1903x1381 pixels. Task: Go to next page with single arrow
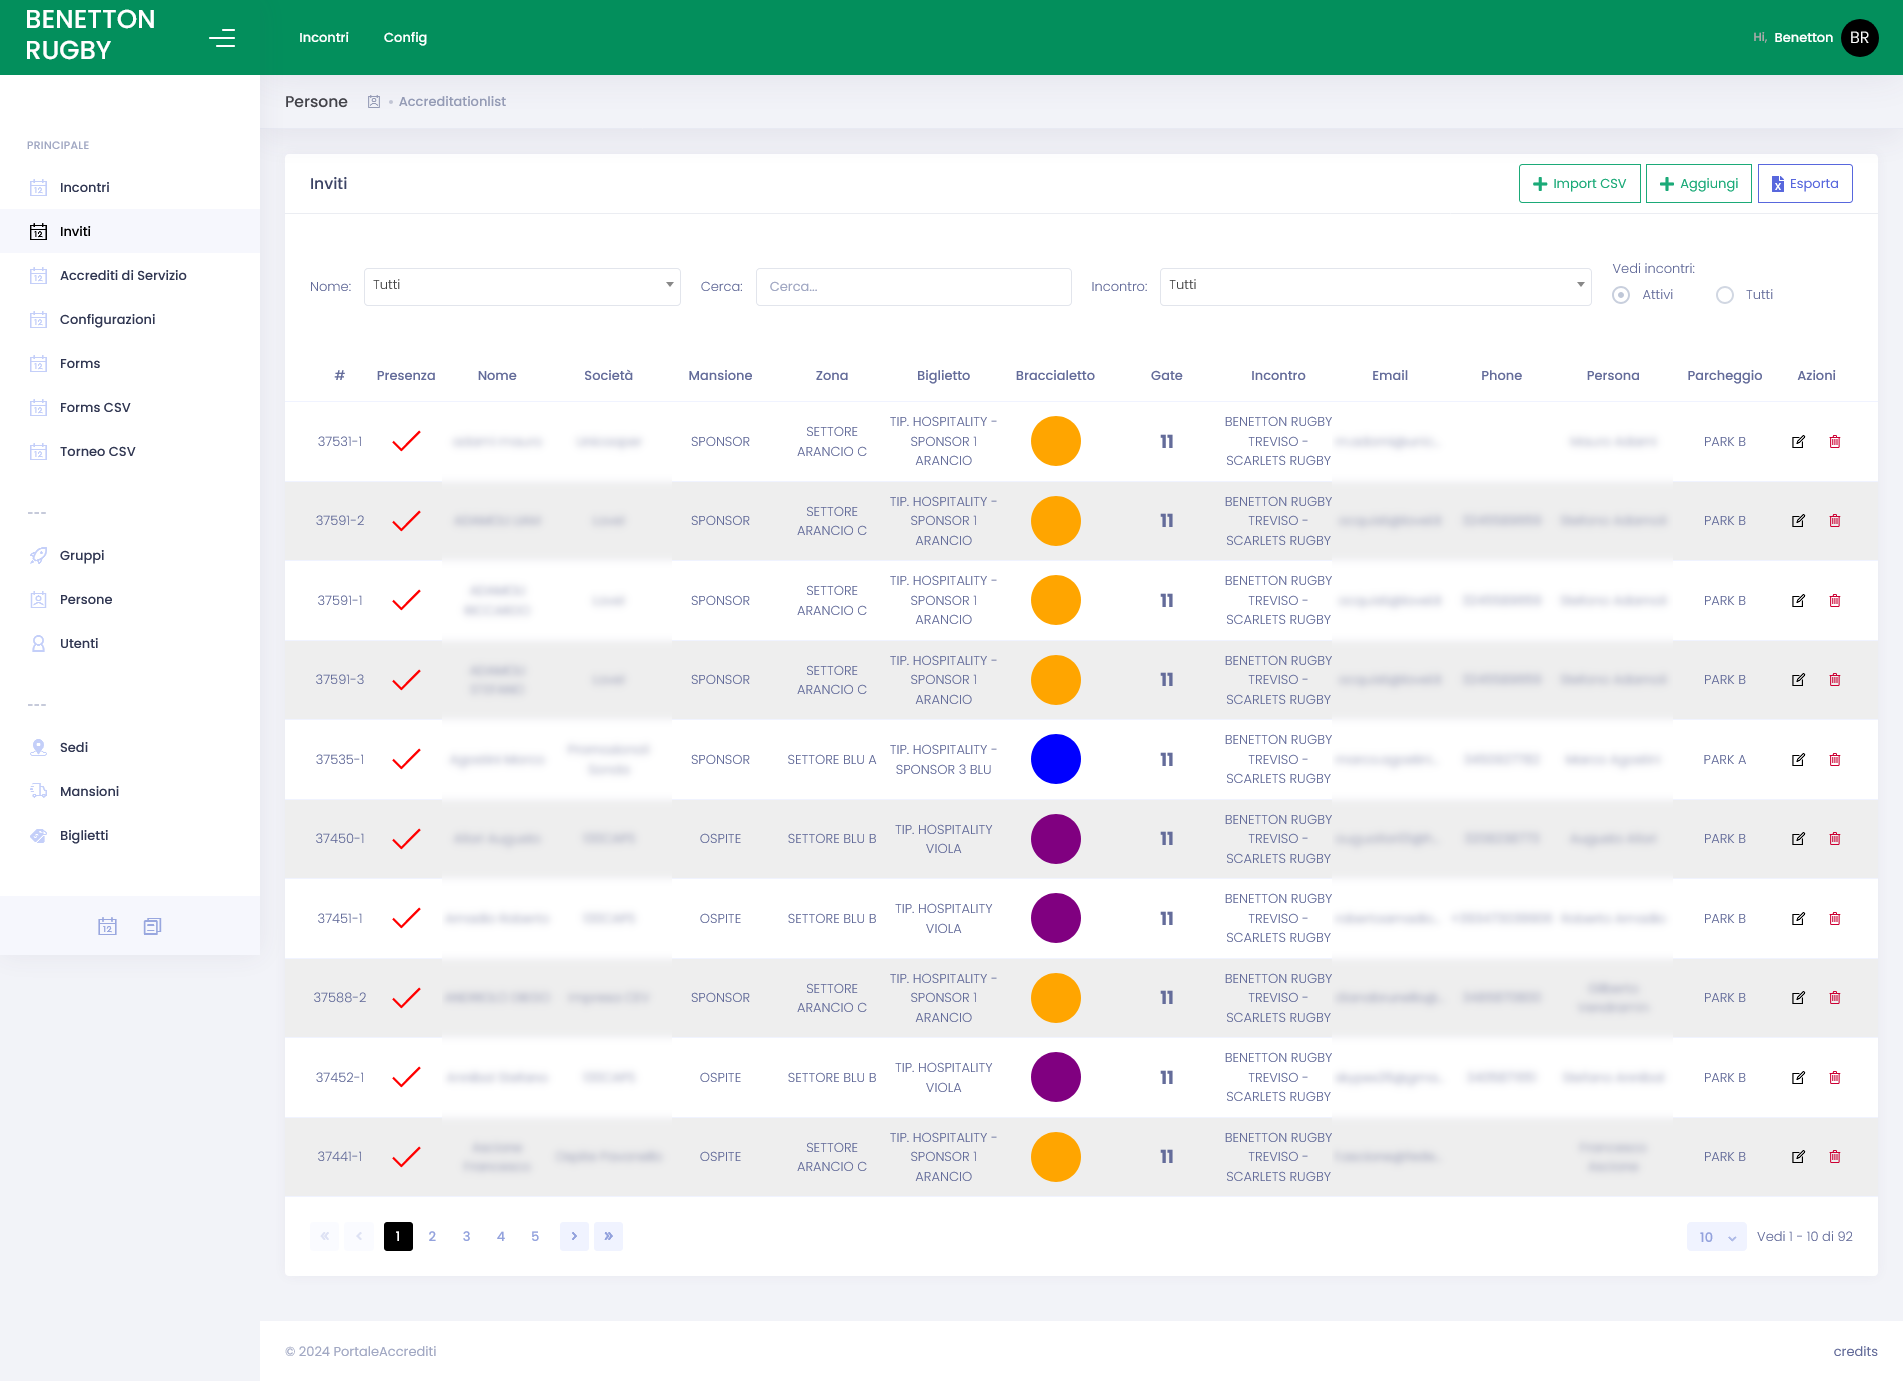574,1237
